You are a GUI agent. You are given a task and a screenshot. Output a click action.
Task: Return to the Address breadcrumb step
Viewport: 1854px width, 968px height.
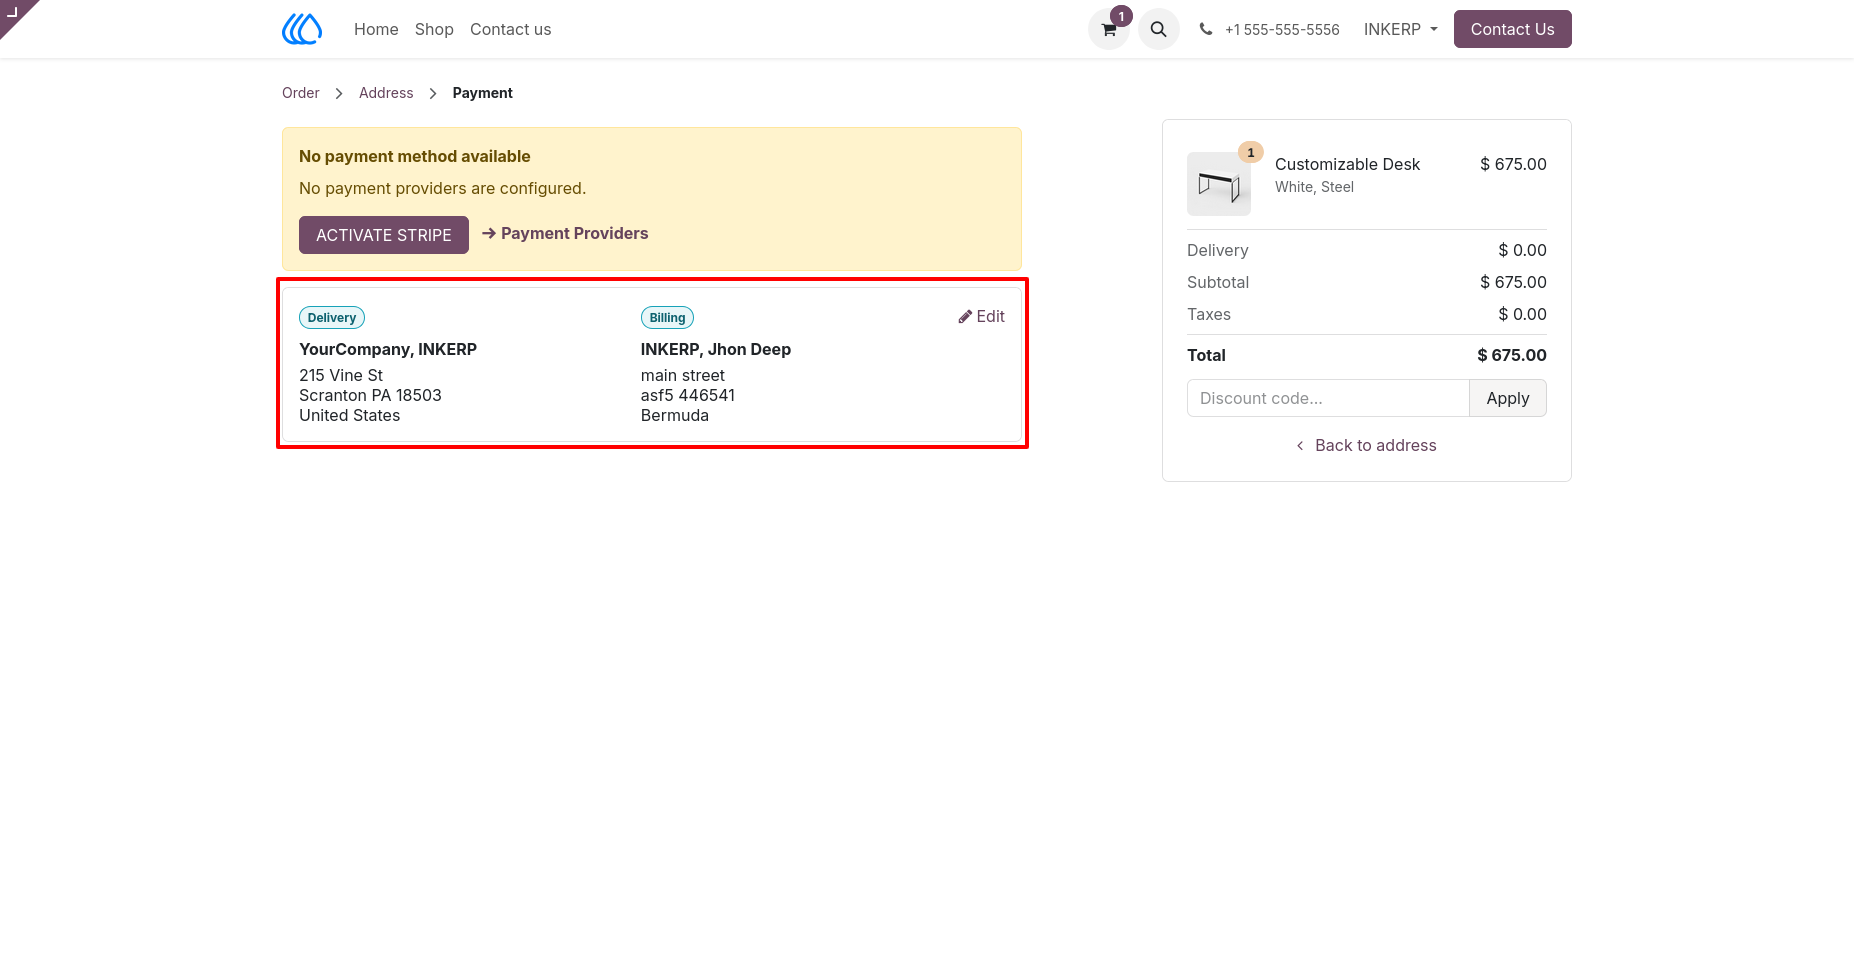tap(386, 93)
